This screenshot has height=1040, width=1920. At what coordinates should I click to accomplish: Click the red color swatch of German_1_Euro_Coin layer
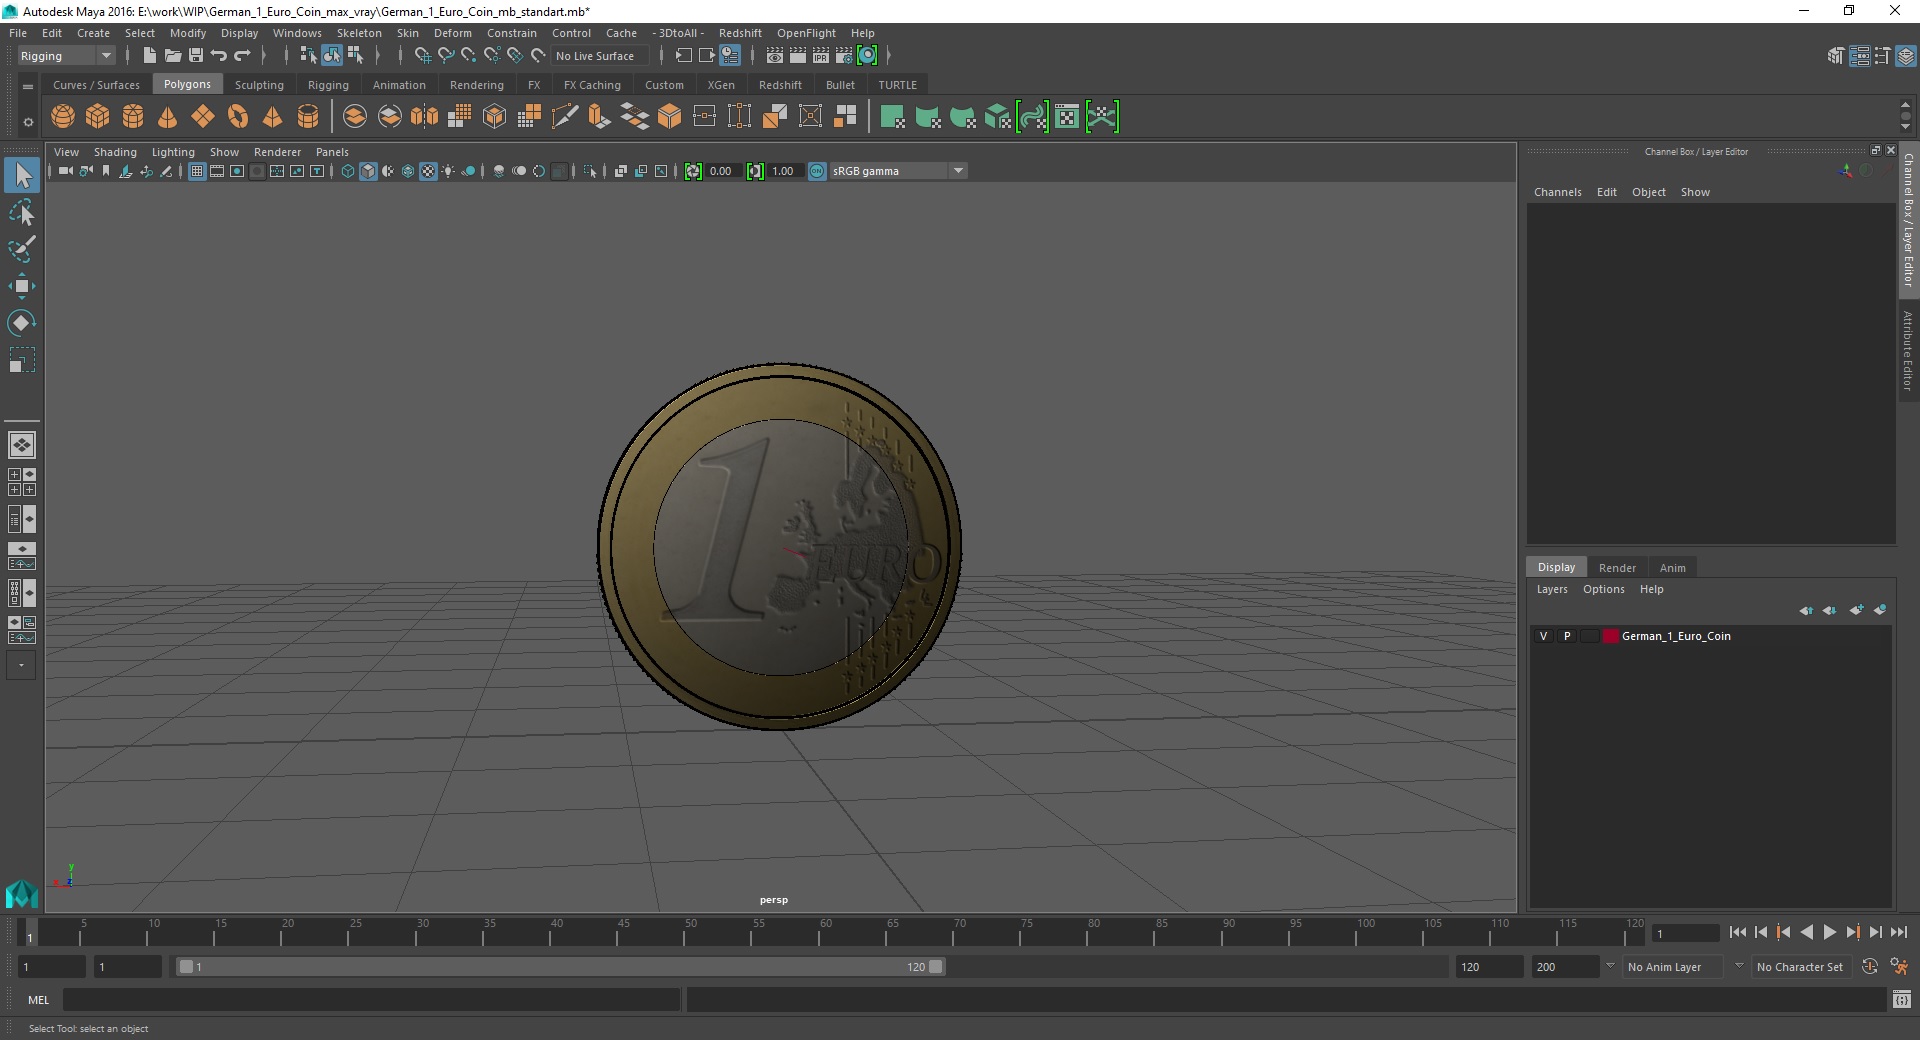click(1610, 636)
